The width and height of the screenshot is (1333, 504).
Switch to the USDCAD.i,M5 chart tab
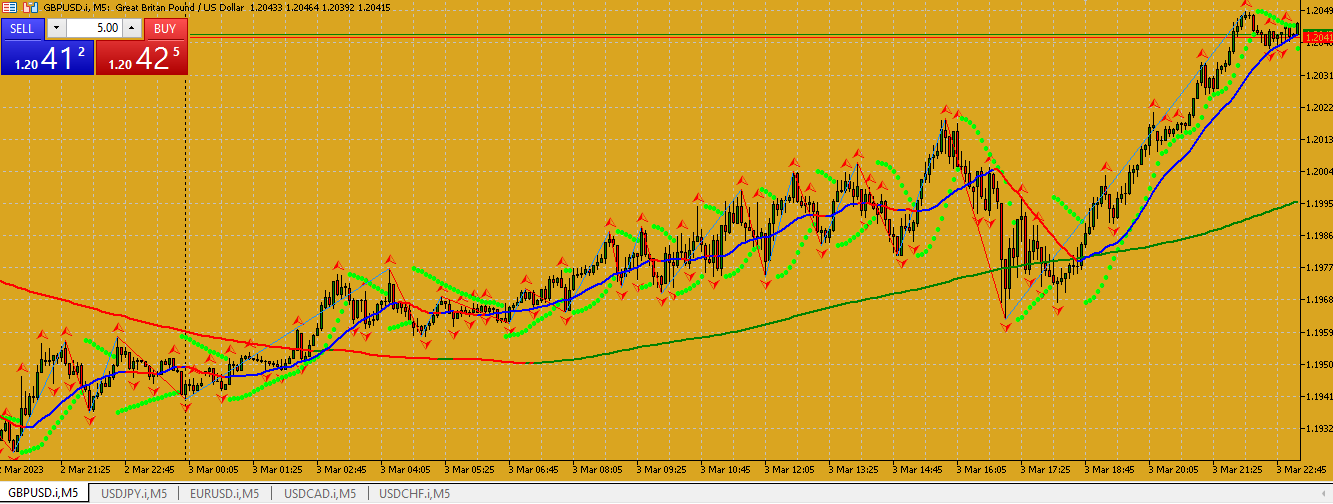click(320, 493)
